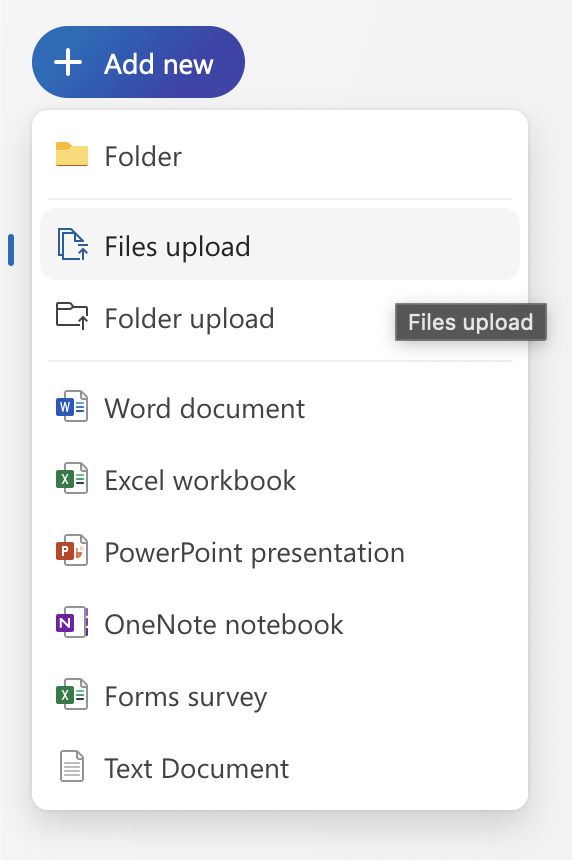Select Folder upload menu item label

click(x=189, y=319)
